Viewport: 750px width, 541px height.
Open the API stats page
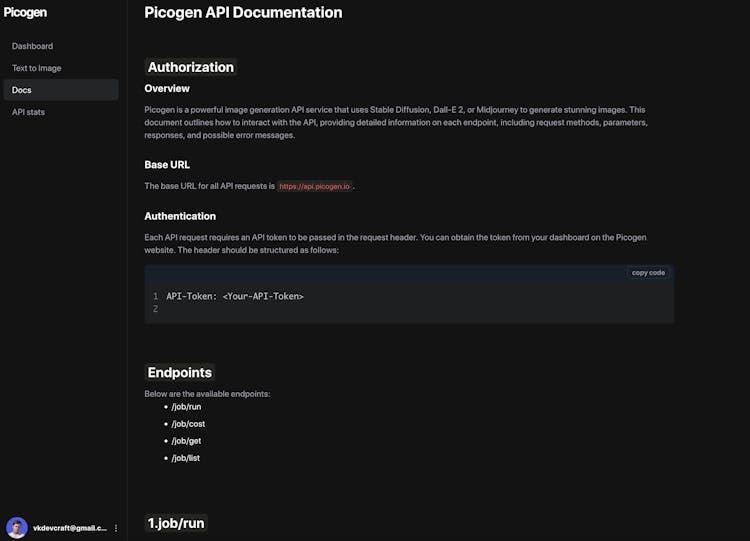[28, 112]
